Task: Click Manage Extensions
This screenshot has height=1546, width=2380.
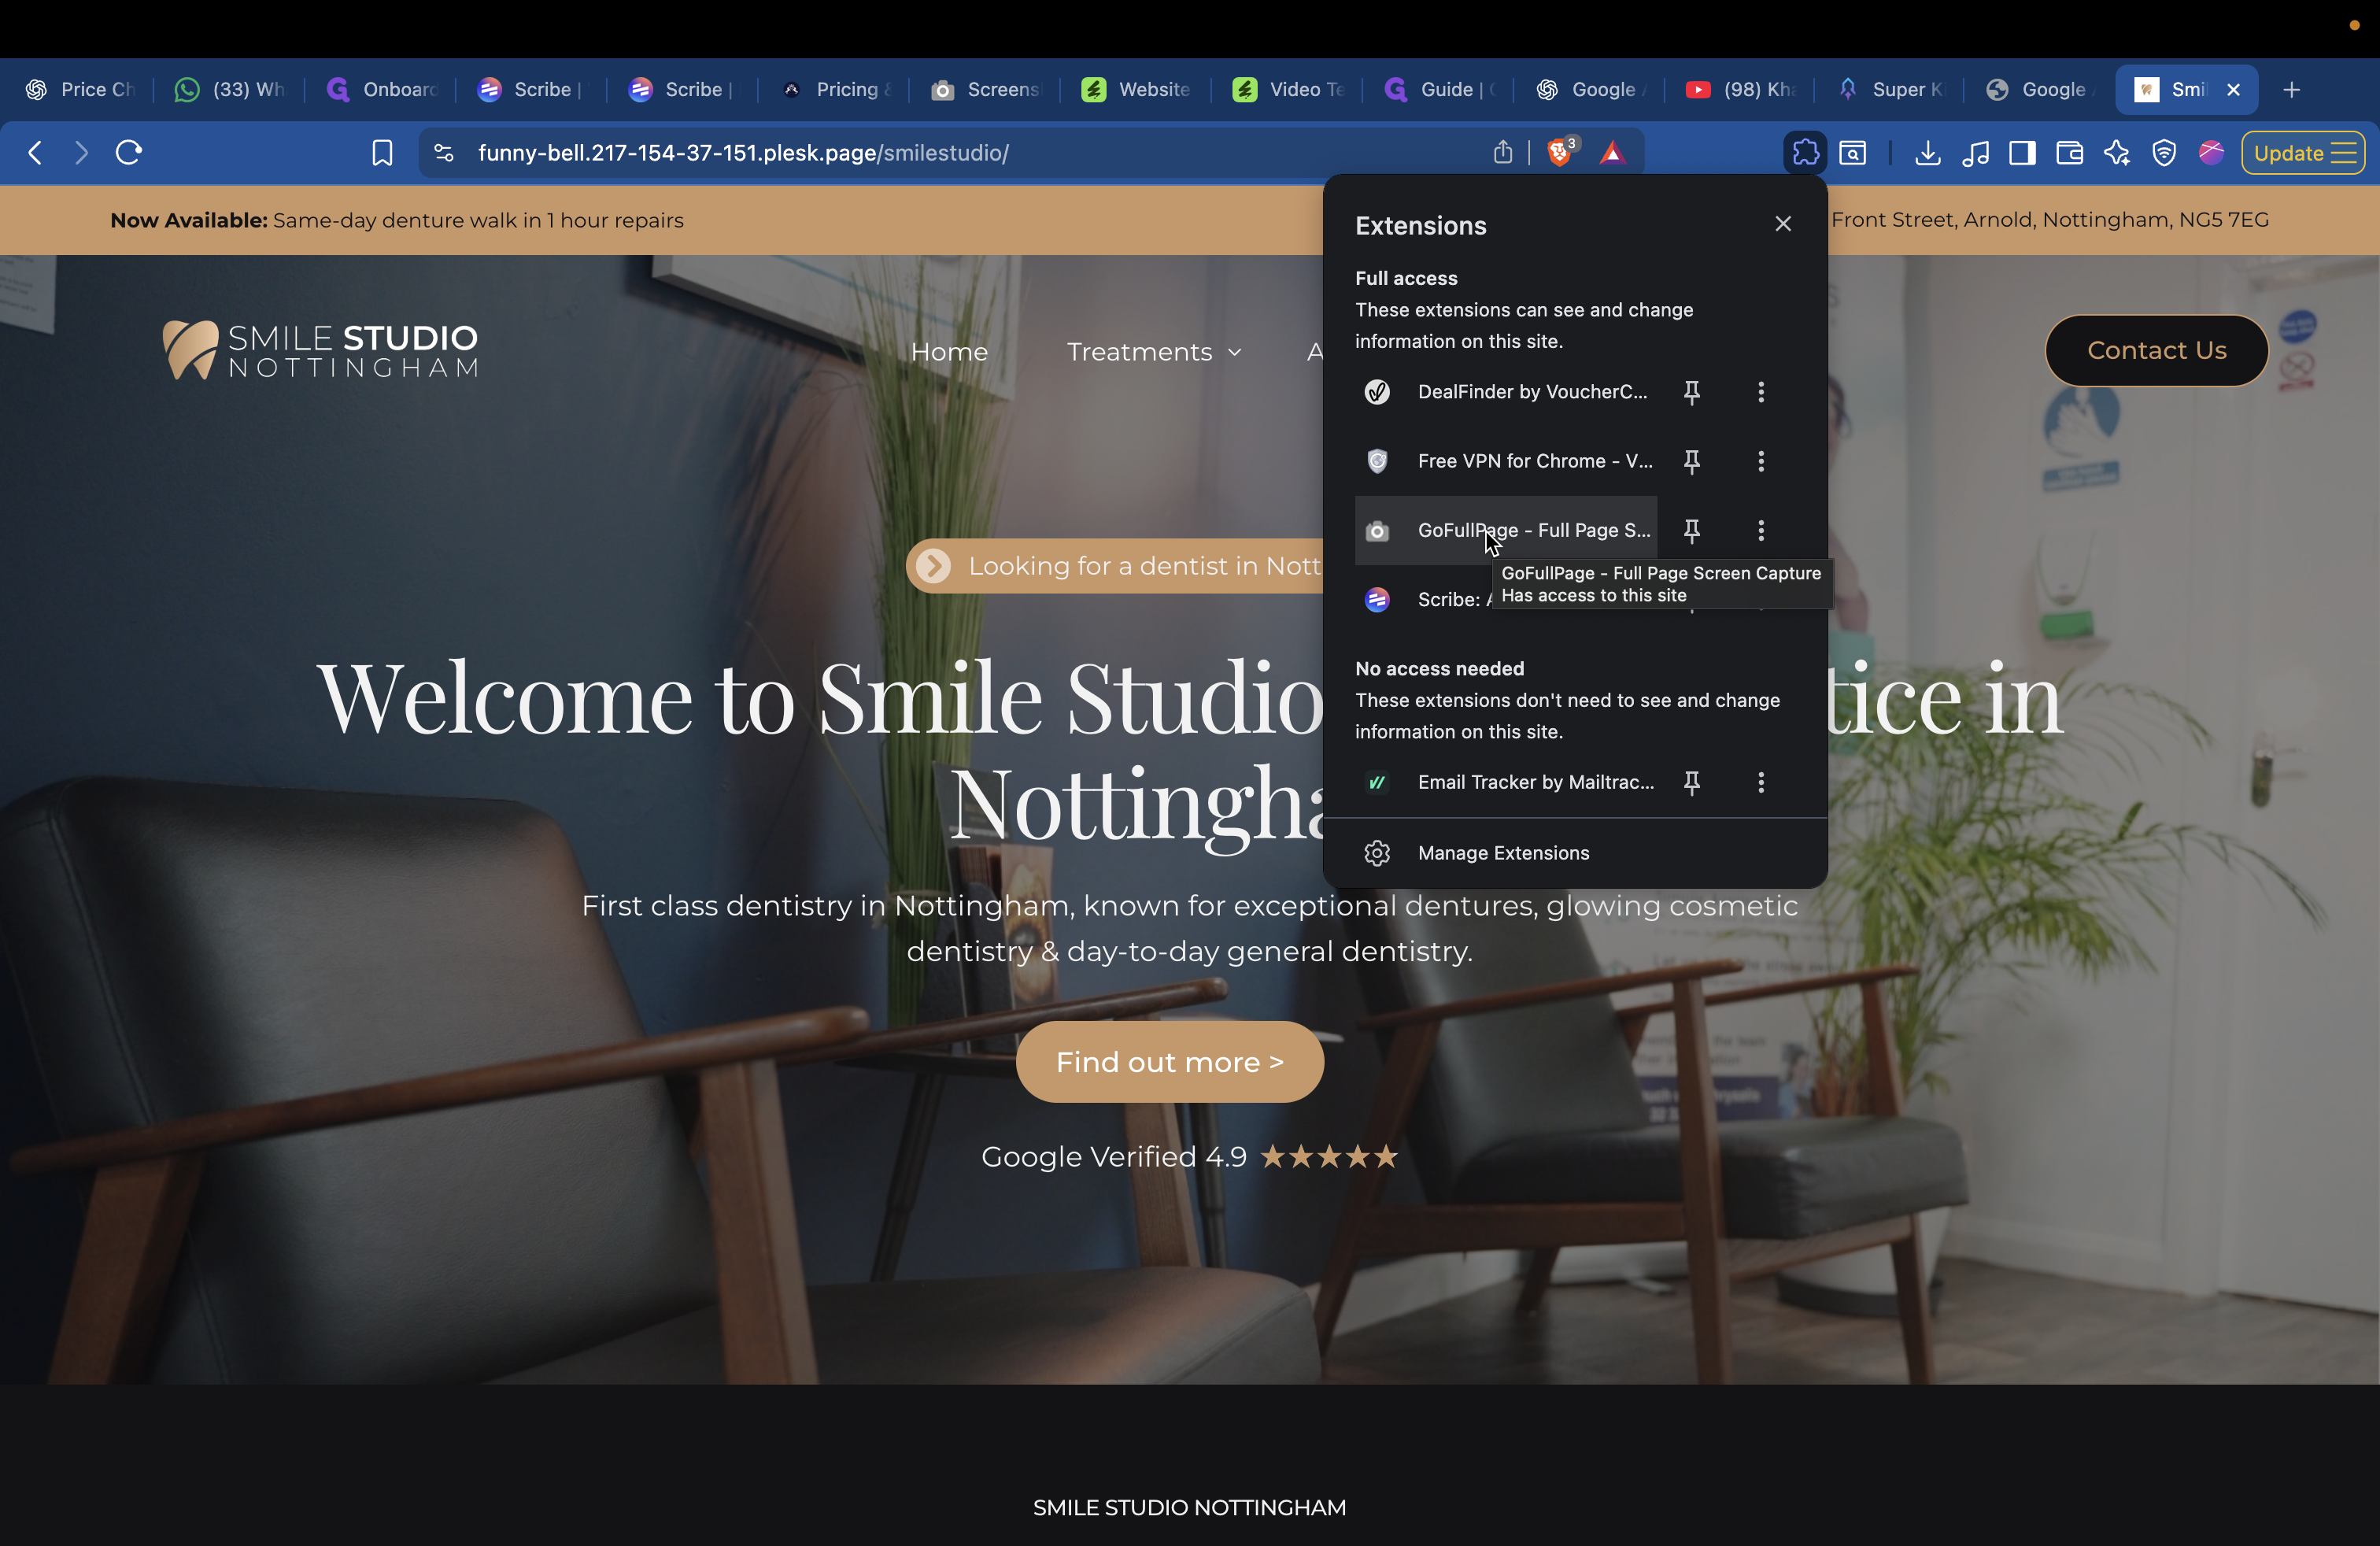Action: click(1502, 853)
